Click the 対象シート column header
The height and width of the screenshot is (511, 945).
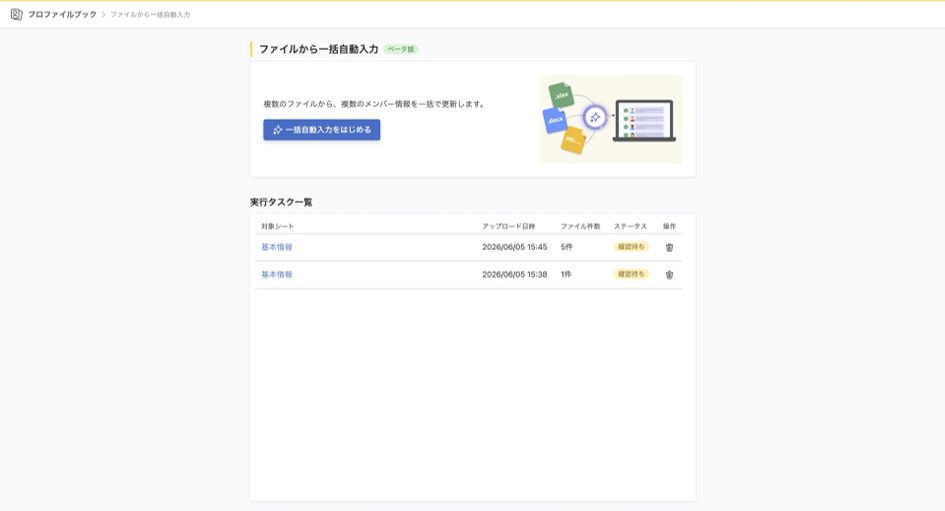277,226
